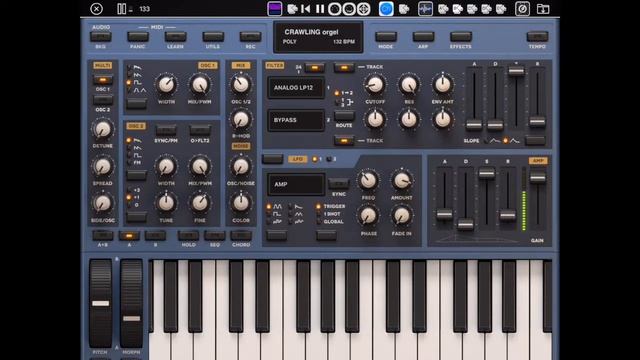
Task: Click the skip-to-start transport icon
Action: (305, 9)
